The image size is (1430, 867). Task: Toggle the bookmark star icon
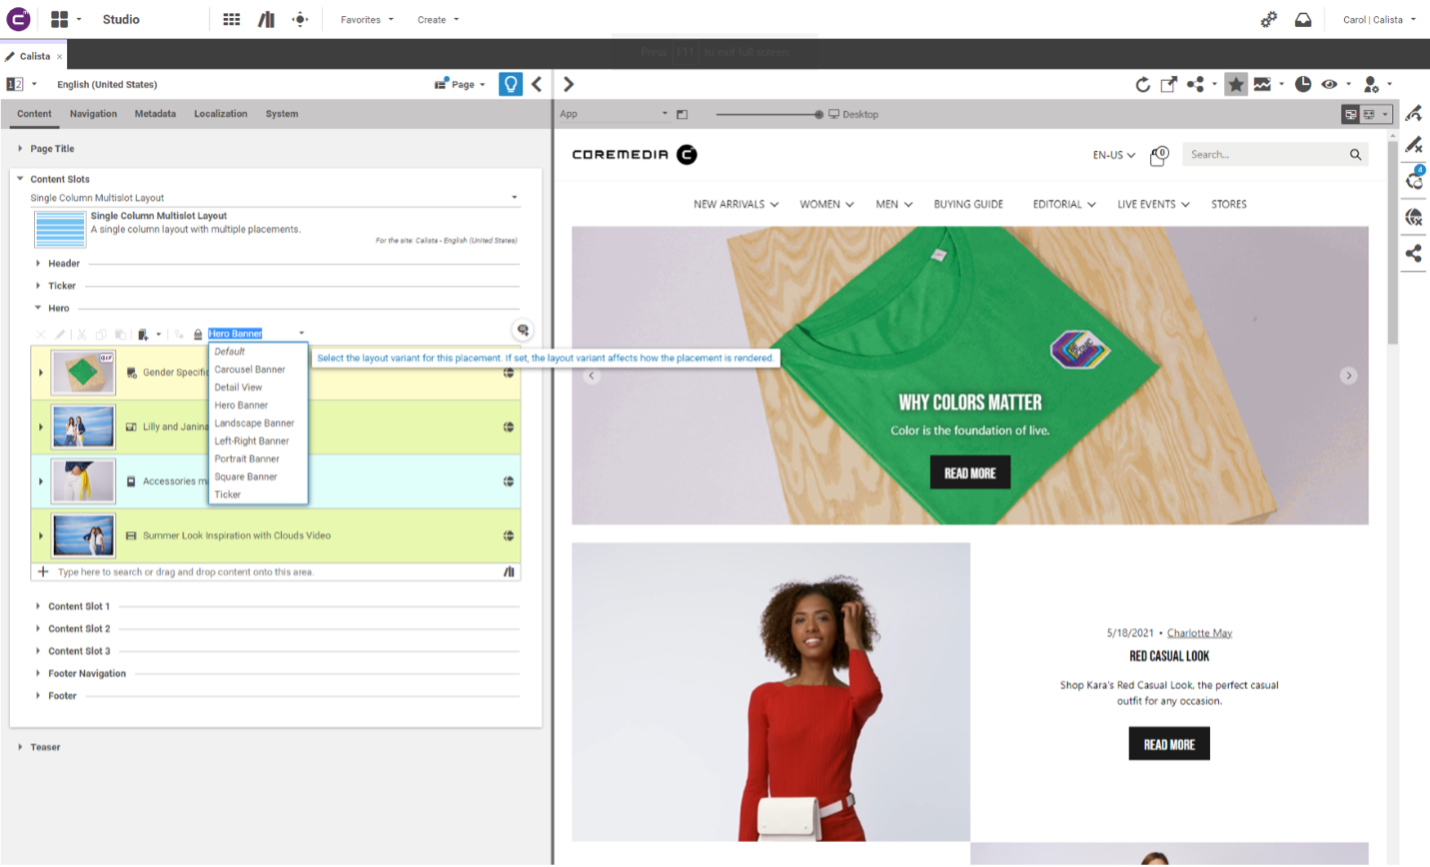click(1236, 85)
